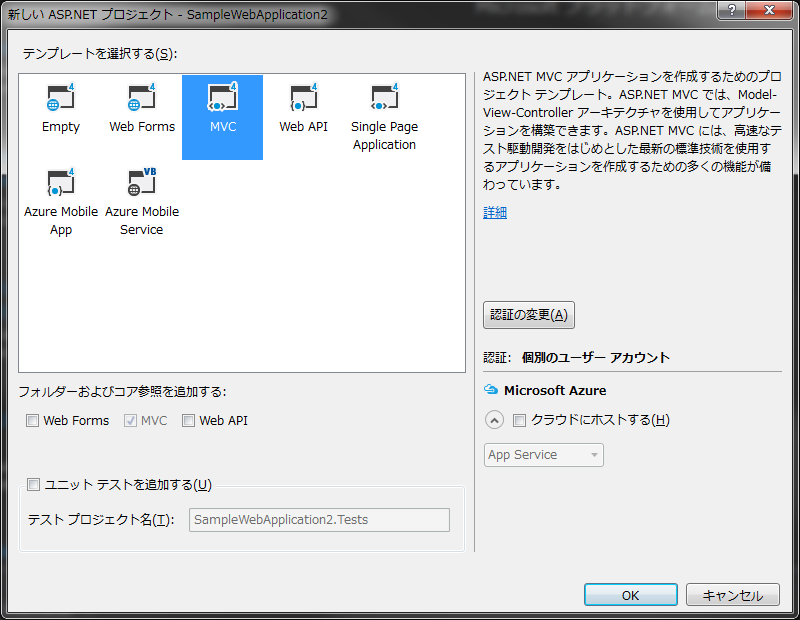Check ユニット テストを追加する checkbox
800x620 pixels.
[33, 484]
